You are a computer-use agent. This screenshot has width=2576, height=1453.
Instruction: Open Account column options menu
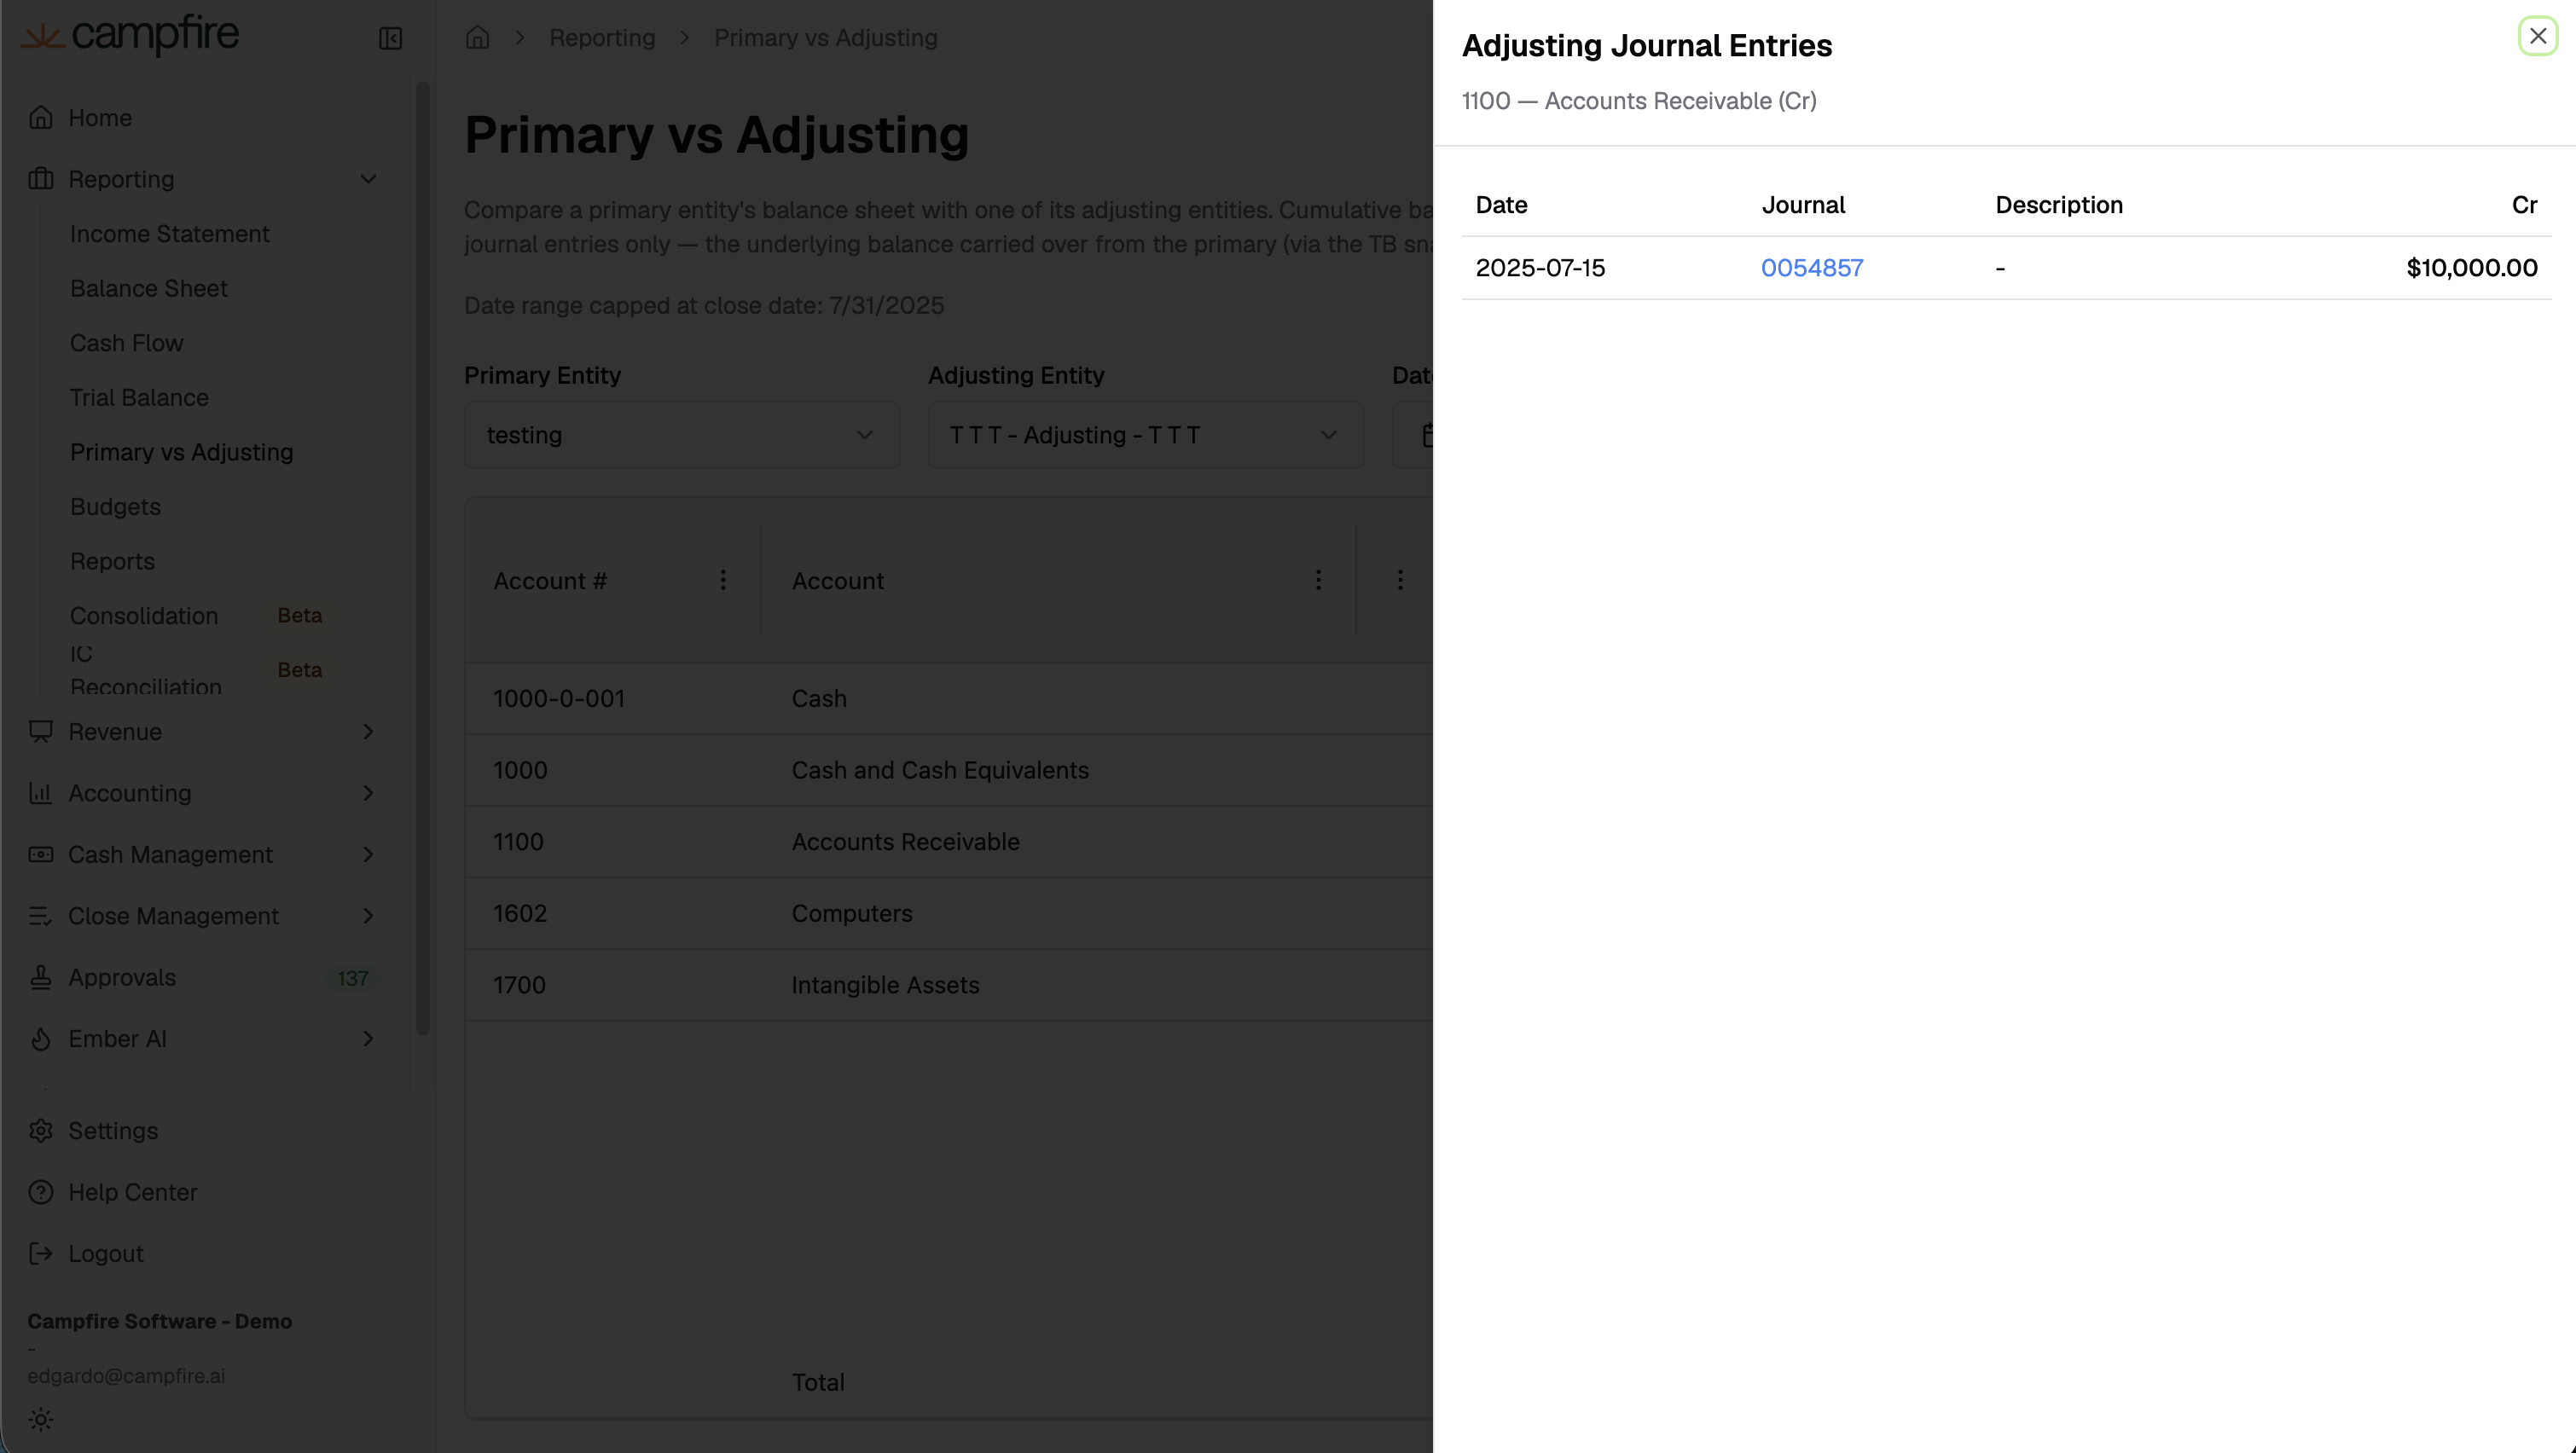click(1318, 580)
